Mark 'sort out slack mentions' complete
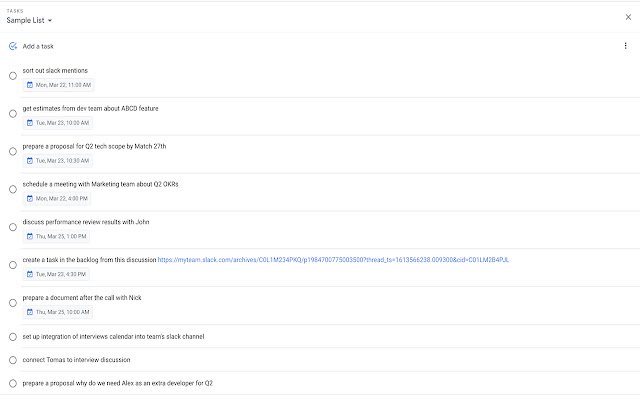The height and width of the screenshot is (400, 640). [13, 76]
